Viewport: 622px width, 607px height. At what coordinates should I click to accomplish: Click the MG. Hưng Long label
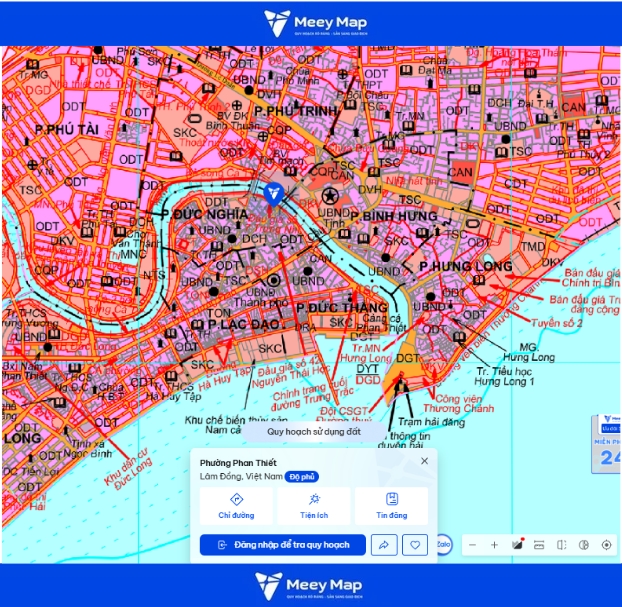point(529,352)
